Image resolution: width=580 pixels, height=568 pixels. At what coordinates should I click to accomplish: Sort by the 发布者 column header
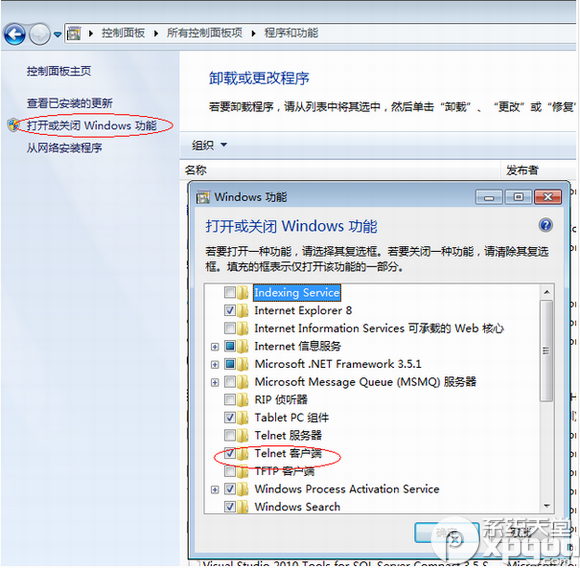coord(522,170)
